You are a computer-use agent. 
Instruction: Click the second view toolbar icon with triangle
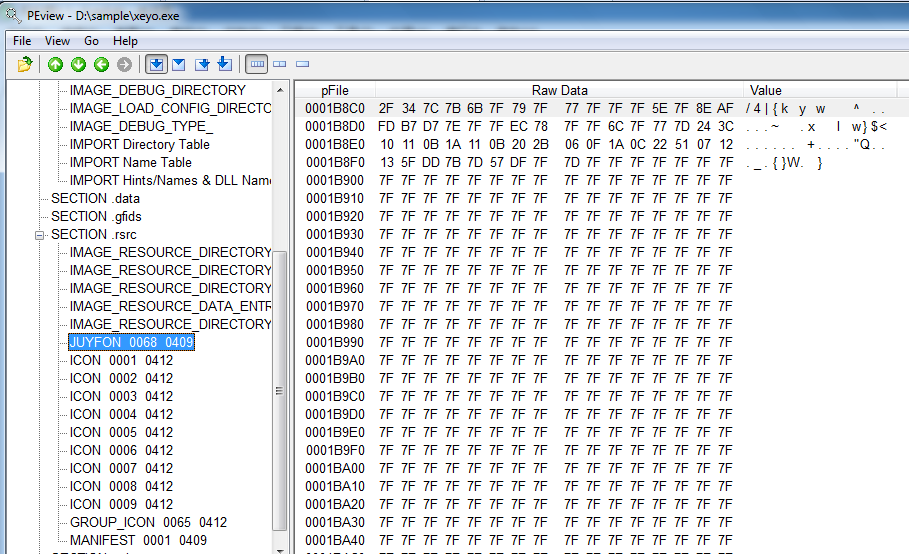pos(179,64)
